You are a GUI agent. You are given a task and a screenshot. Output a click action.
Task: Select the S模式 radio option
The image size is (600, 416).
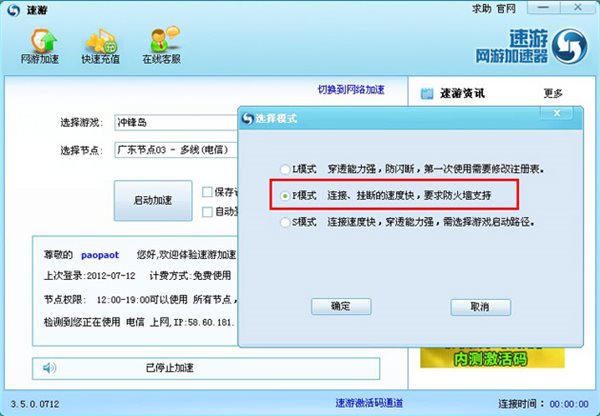click(285, 222)
